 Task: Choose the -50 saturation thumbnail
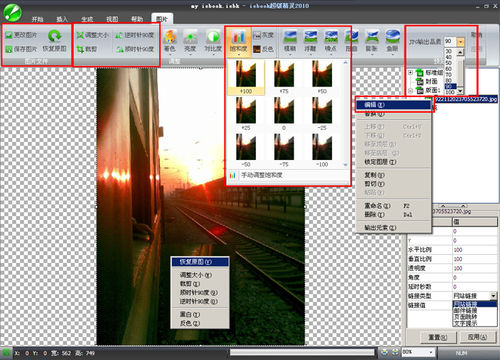point(246,151)
